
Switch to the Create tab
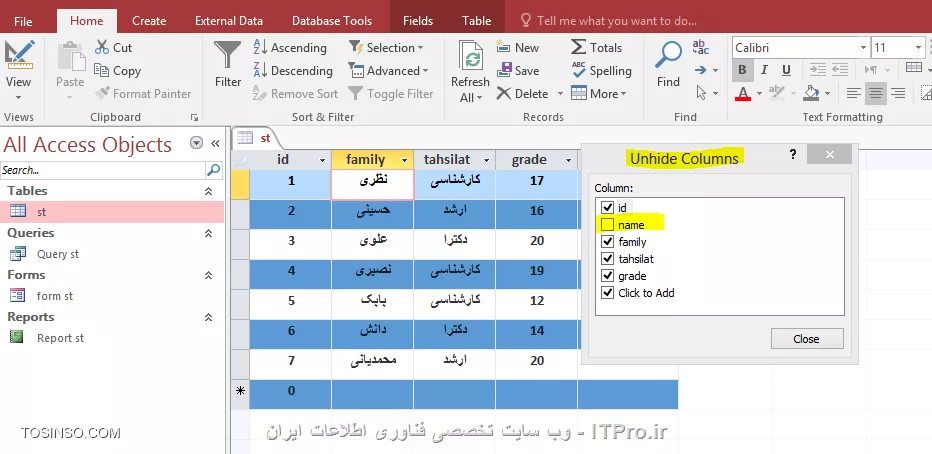149,21
